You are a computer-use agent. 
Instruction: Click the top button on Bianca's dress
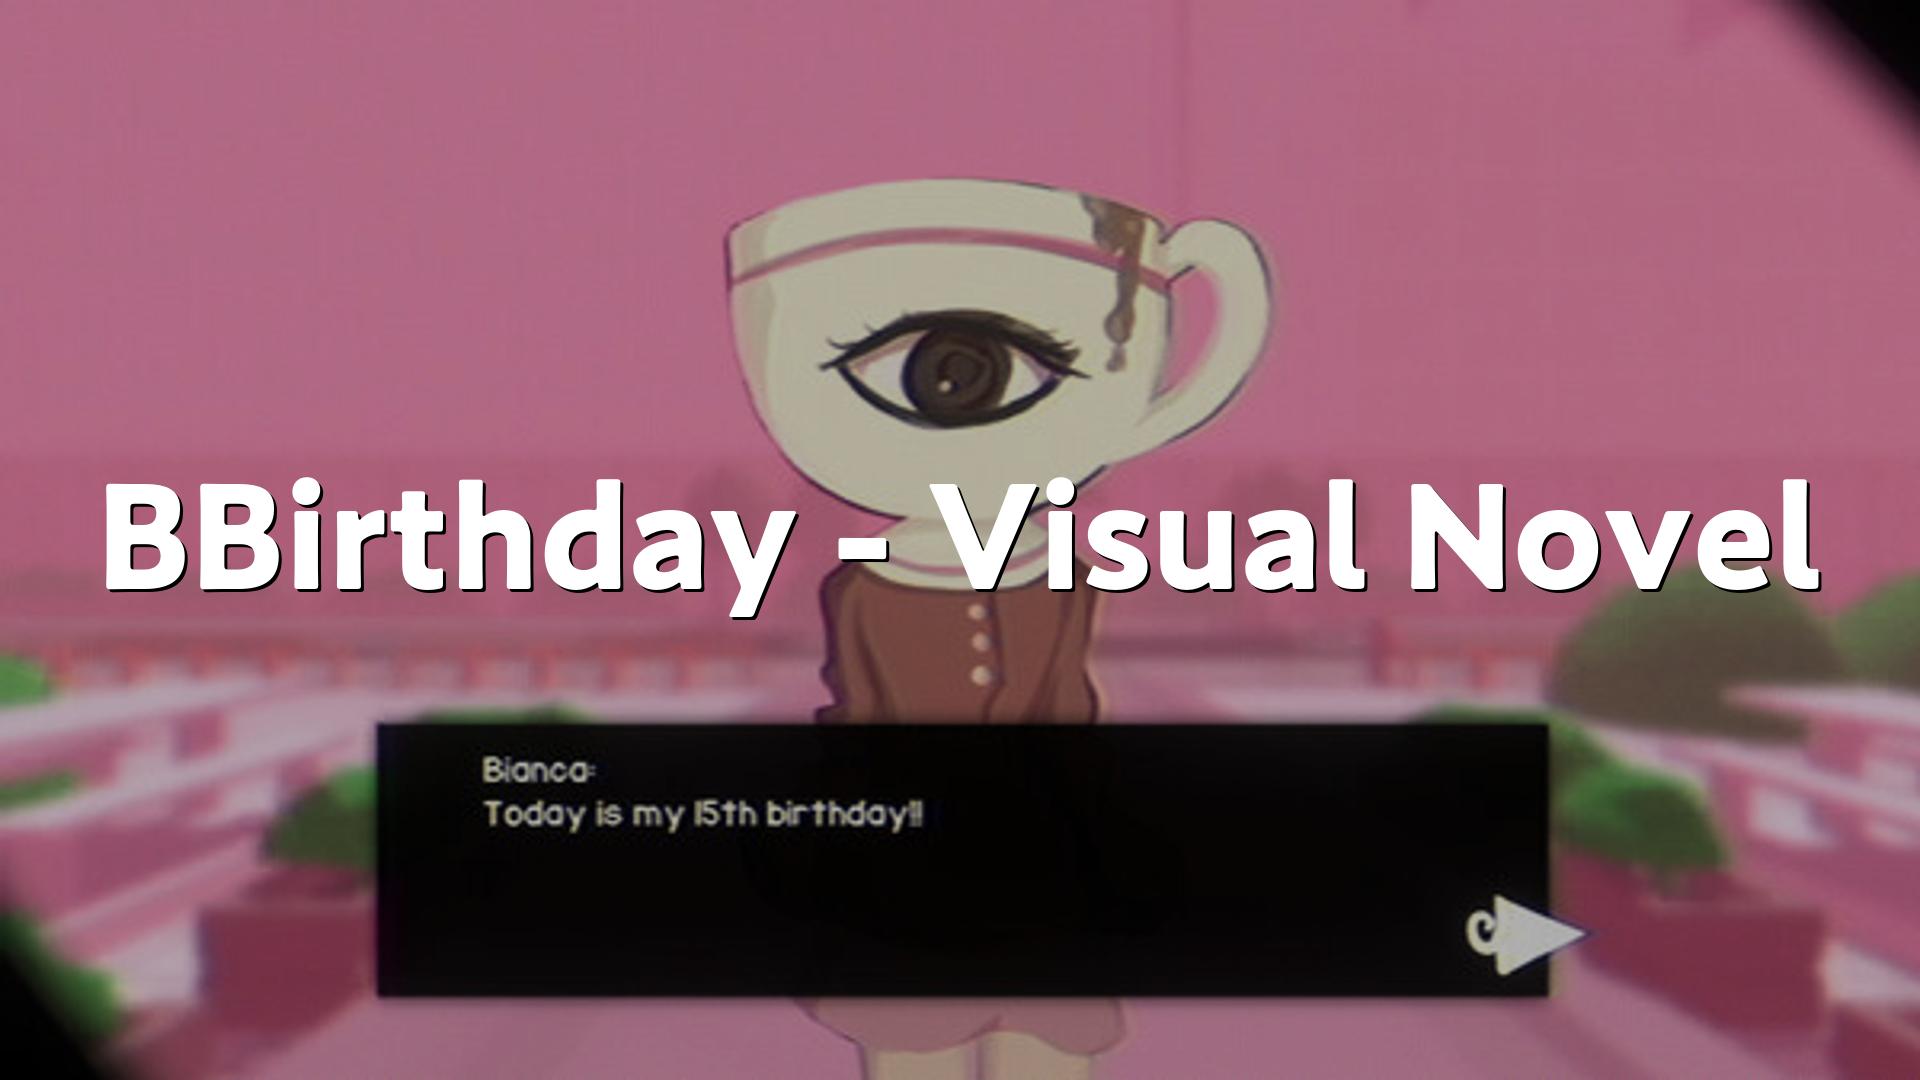click(x=977, y=609)
